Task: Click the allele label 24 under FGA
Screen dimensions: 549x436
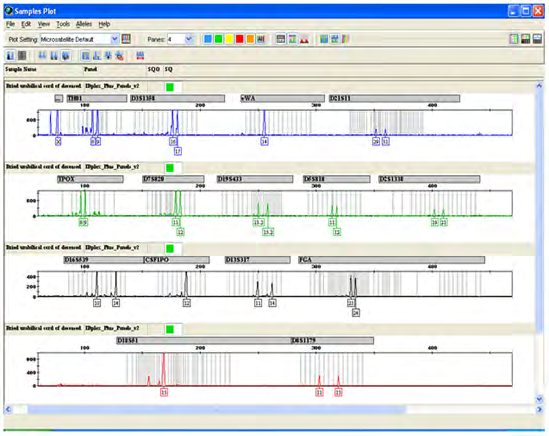Action: point(356,313)
